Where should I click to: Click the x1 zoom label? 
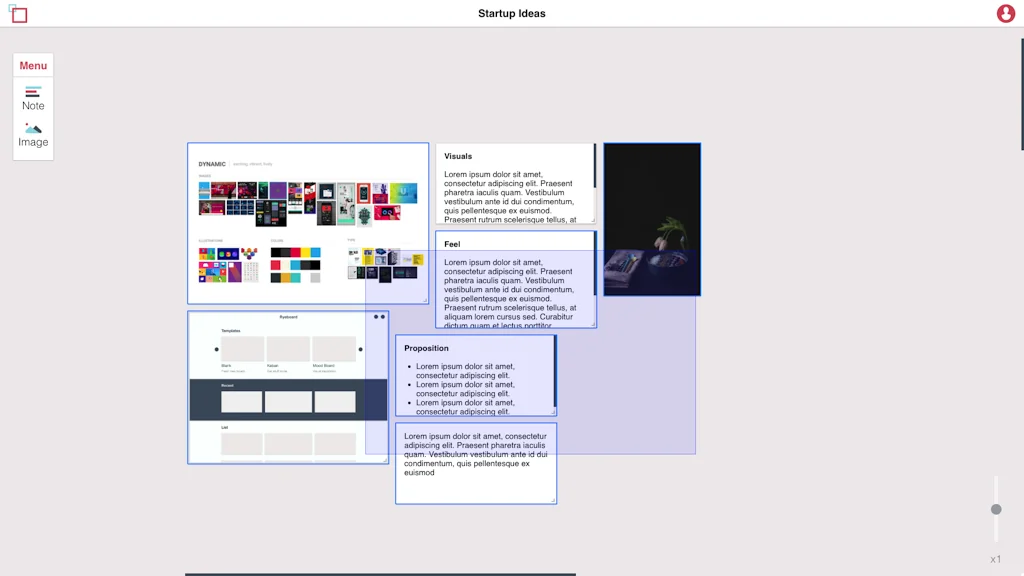[995, 559]
